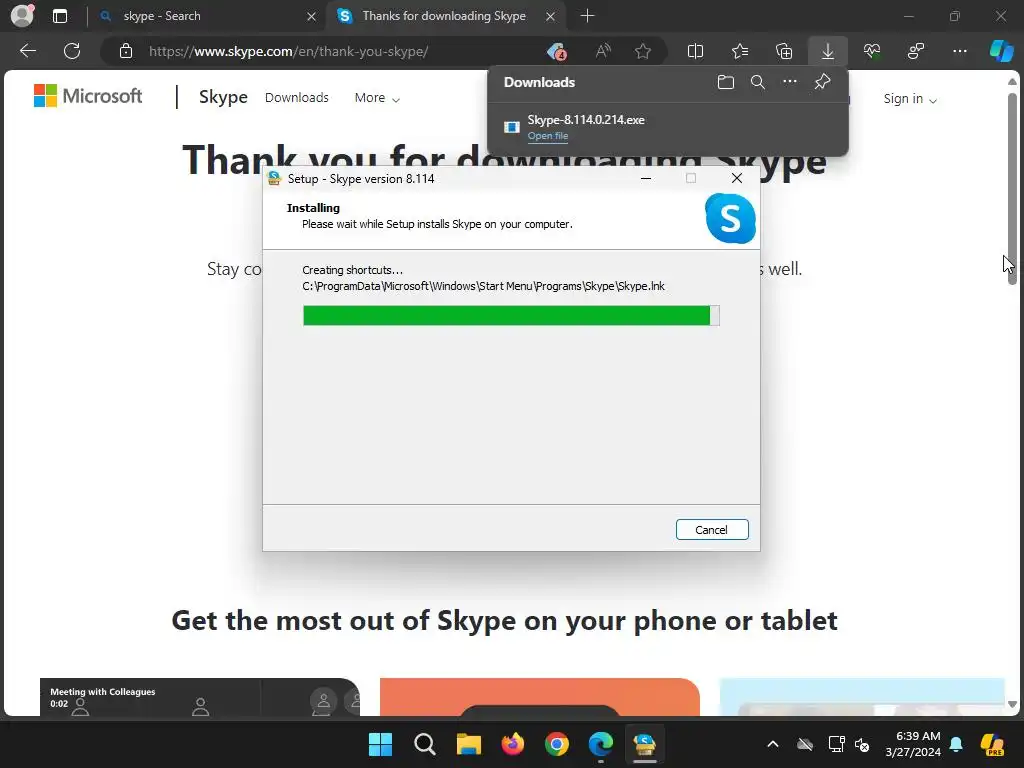Open the Edge share/workspaces icon
The height and width of the screenshot is (768, 1024).
pyautogui.click(x=916, y=51)
